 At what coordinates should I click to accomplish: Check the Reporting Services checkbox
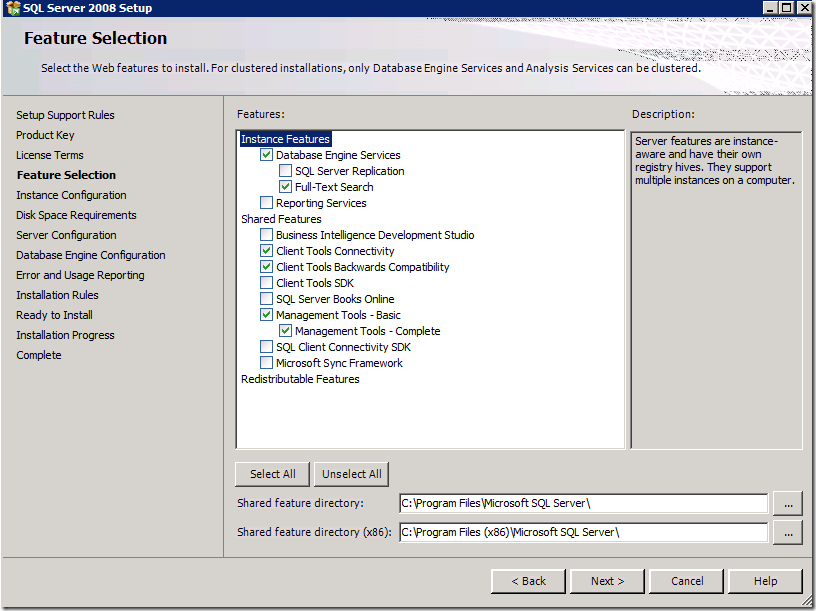(266, 202)
